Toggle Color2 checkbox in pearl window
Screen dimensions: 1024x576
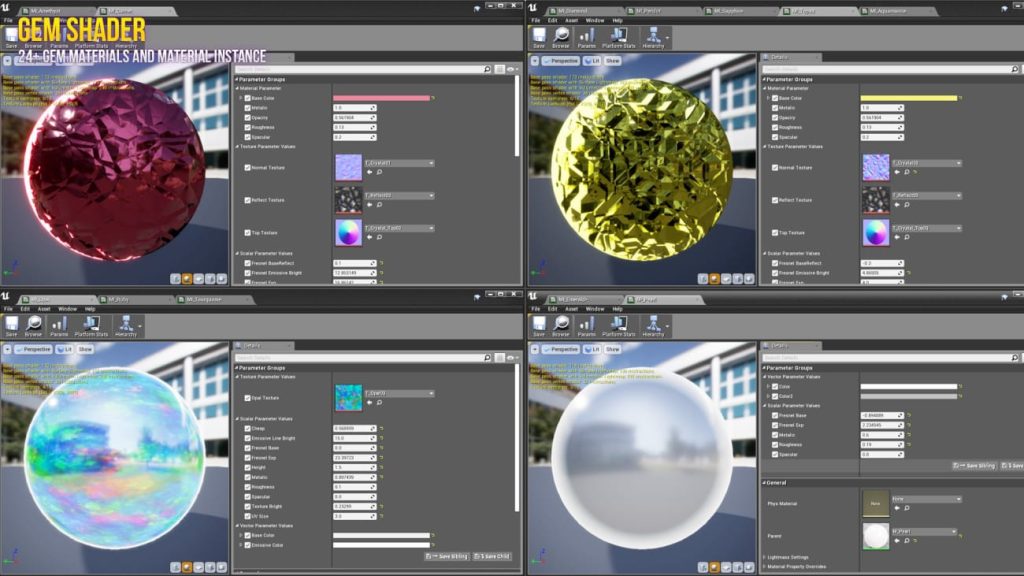tap(775, 396)
